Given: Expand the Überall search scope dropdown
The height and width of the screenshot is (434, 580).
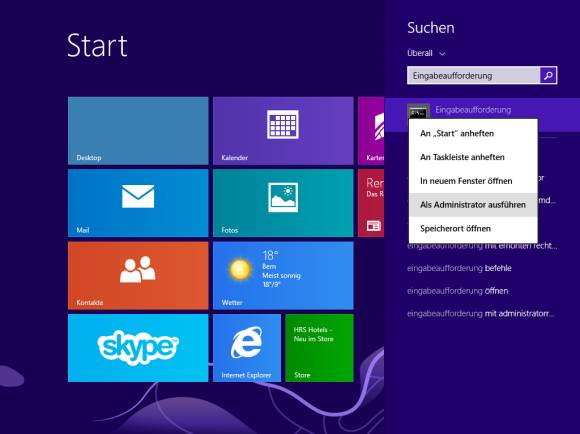Looking at the screenshot, I should [x=426, y=53].
